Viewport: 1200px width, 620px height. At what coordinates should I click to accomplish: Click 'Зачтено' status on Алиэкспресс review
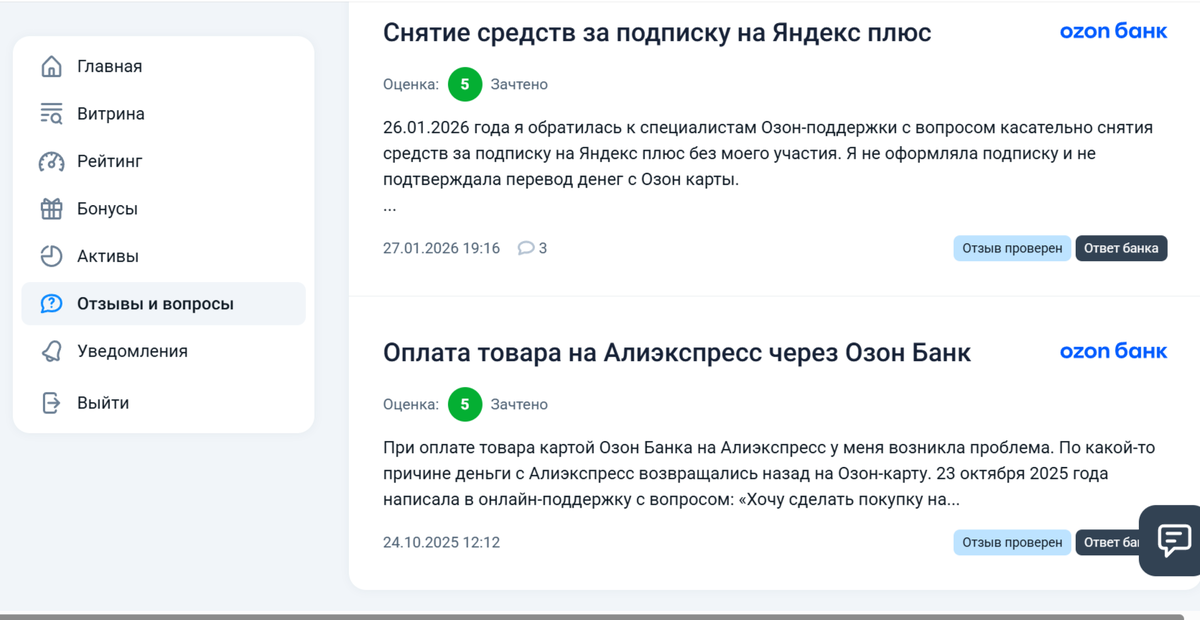(x=519, y=405)
